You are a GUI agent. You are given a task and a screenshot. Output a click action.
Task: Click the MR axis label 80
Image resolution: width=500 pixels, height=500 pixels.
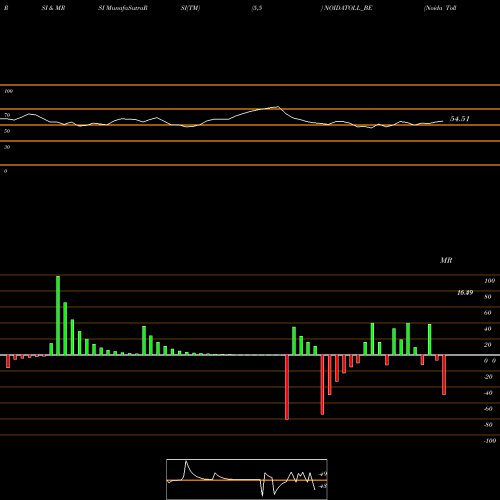coord(488,297)
